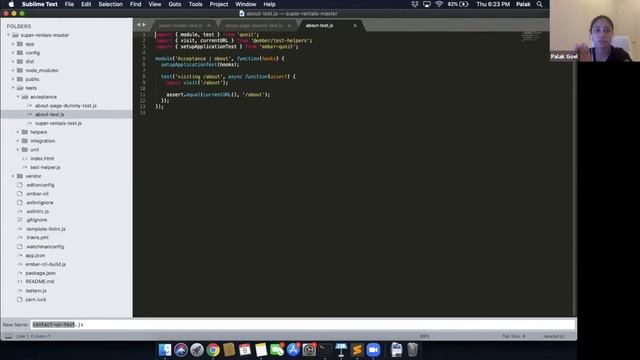
Task: Open testem.js in sidebar
Action: point(36,291)
